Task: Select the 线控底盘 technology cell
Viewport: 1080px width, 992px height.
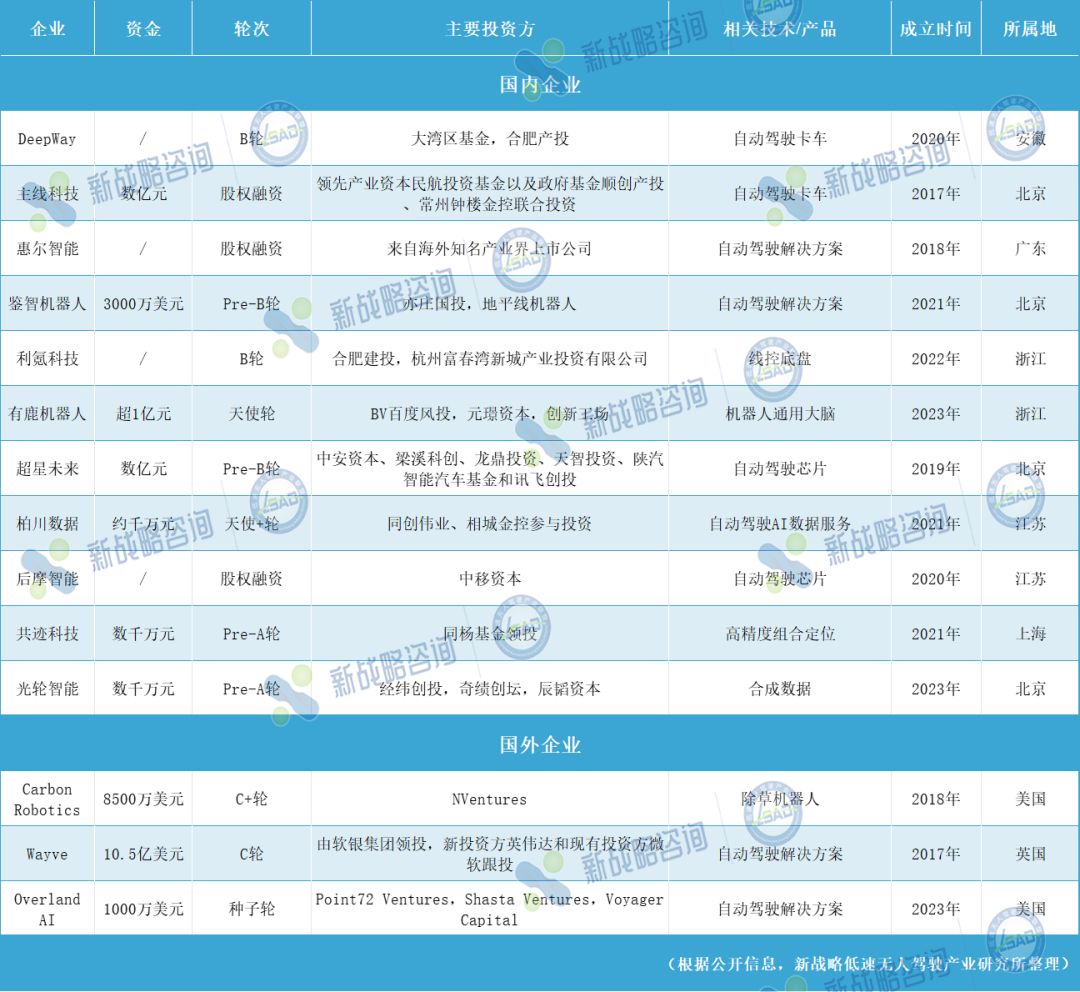Action: coord(780,359)
